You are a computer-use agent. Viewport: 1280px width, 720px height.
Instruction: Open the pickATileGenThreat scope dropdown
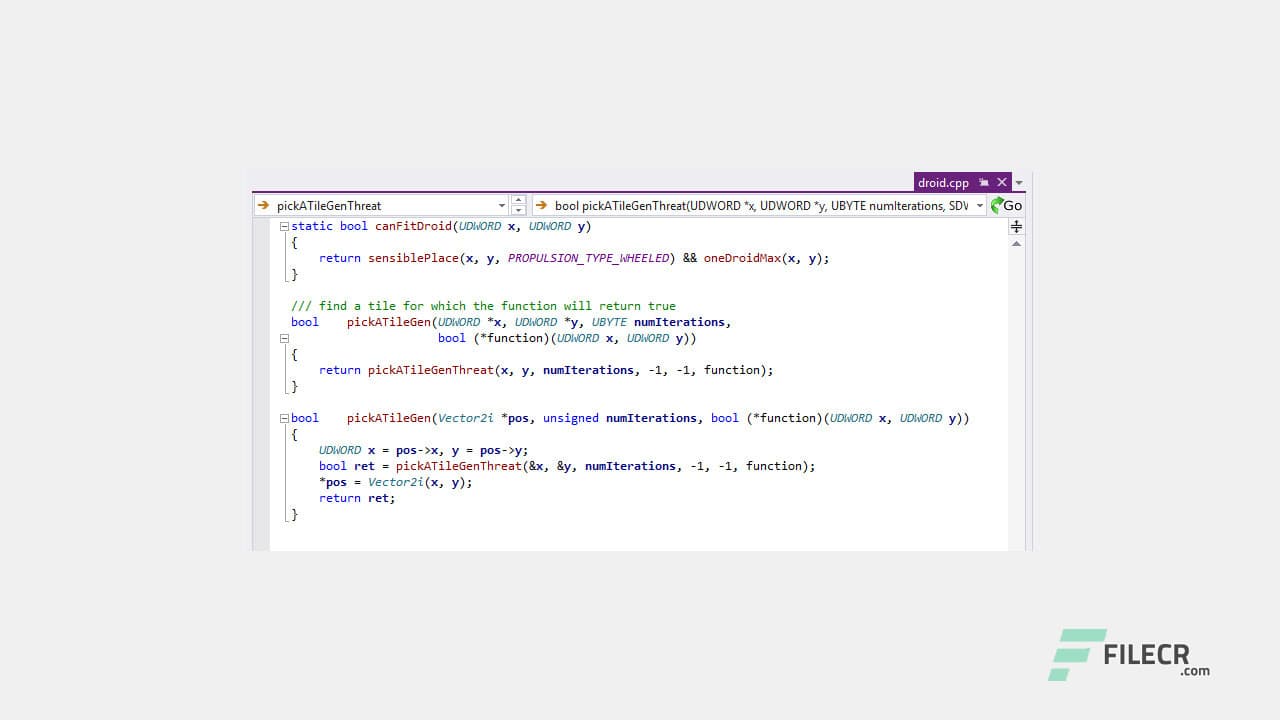(x=501, y=205)
